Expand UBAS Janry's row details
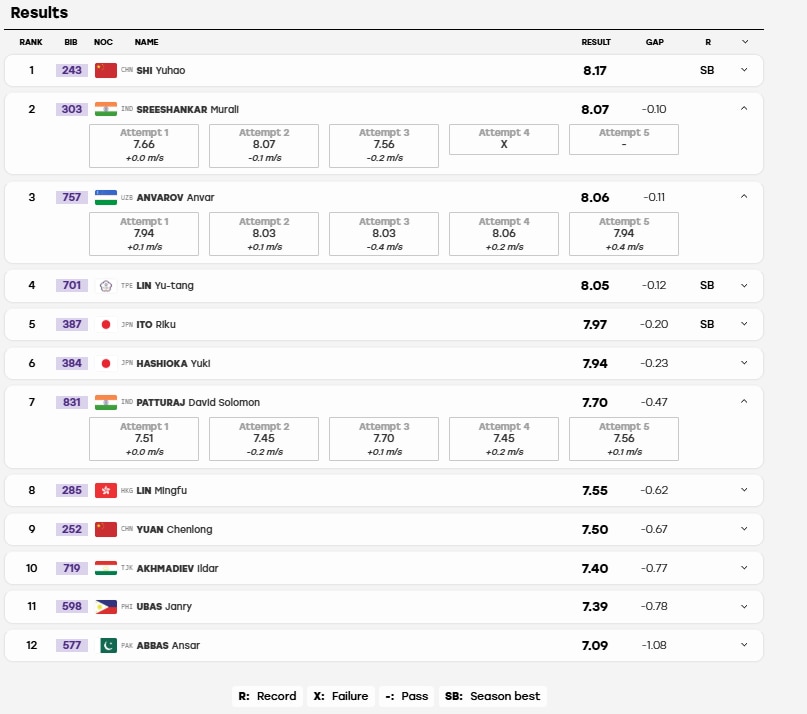Image resolution: width=807 pixels, height=714 pixels. (744, 606)
